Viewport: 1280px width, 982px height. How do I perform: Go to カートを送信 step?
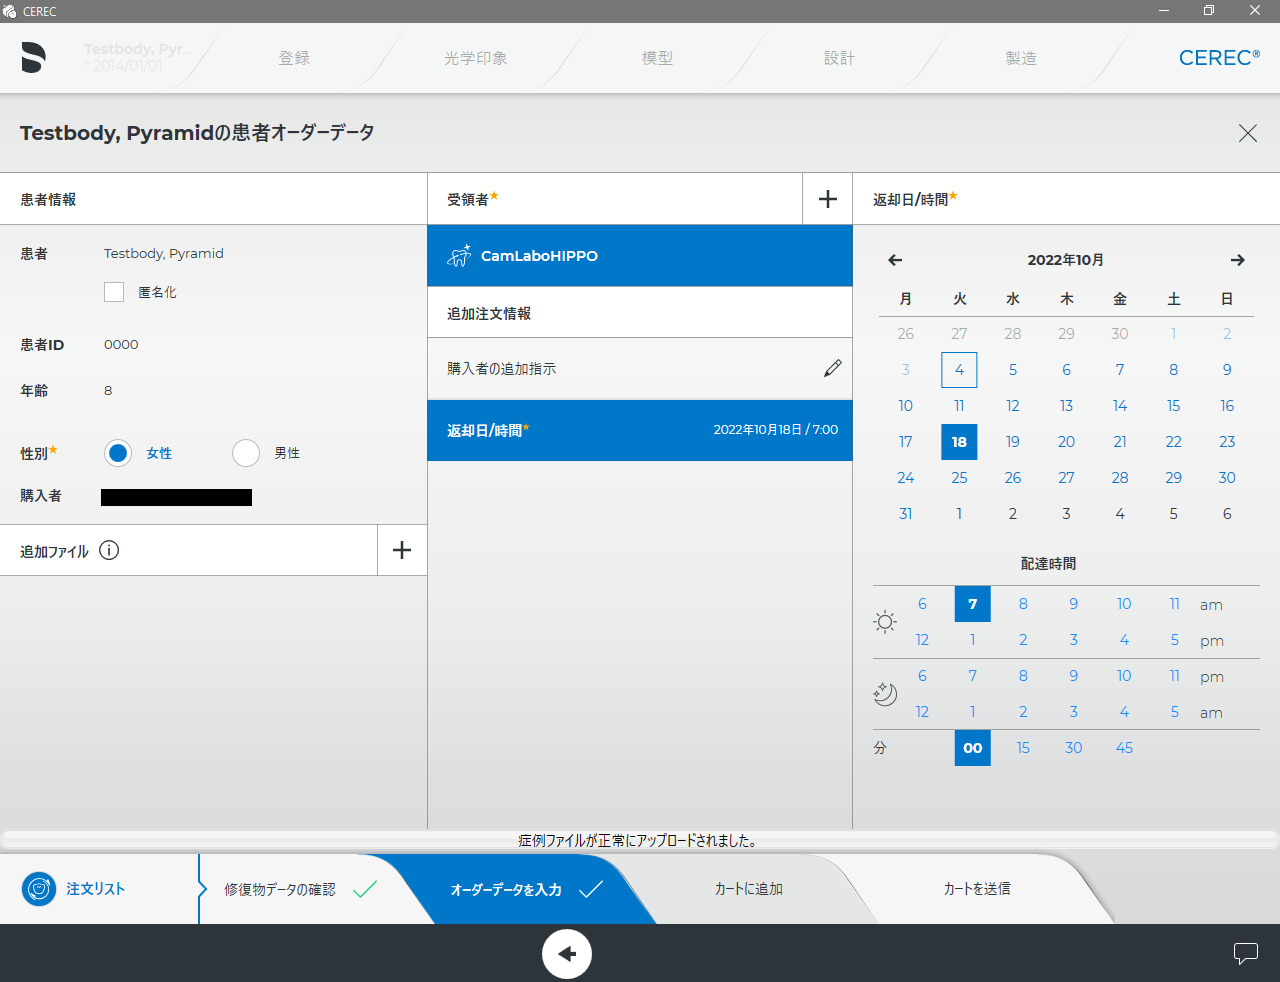click(x=977, y=889)
